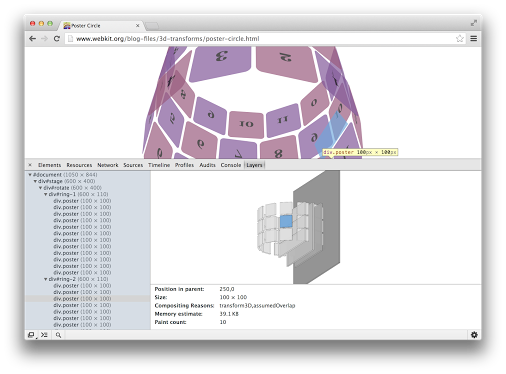Click the search magnifier icon
Image resolution: width=506 pixels, height=374 pixels.
[58, 335]
